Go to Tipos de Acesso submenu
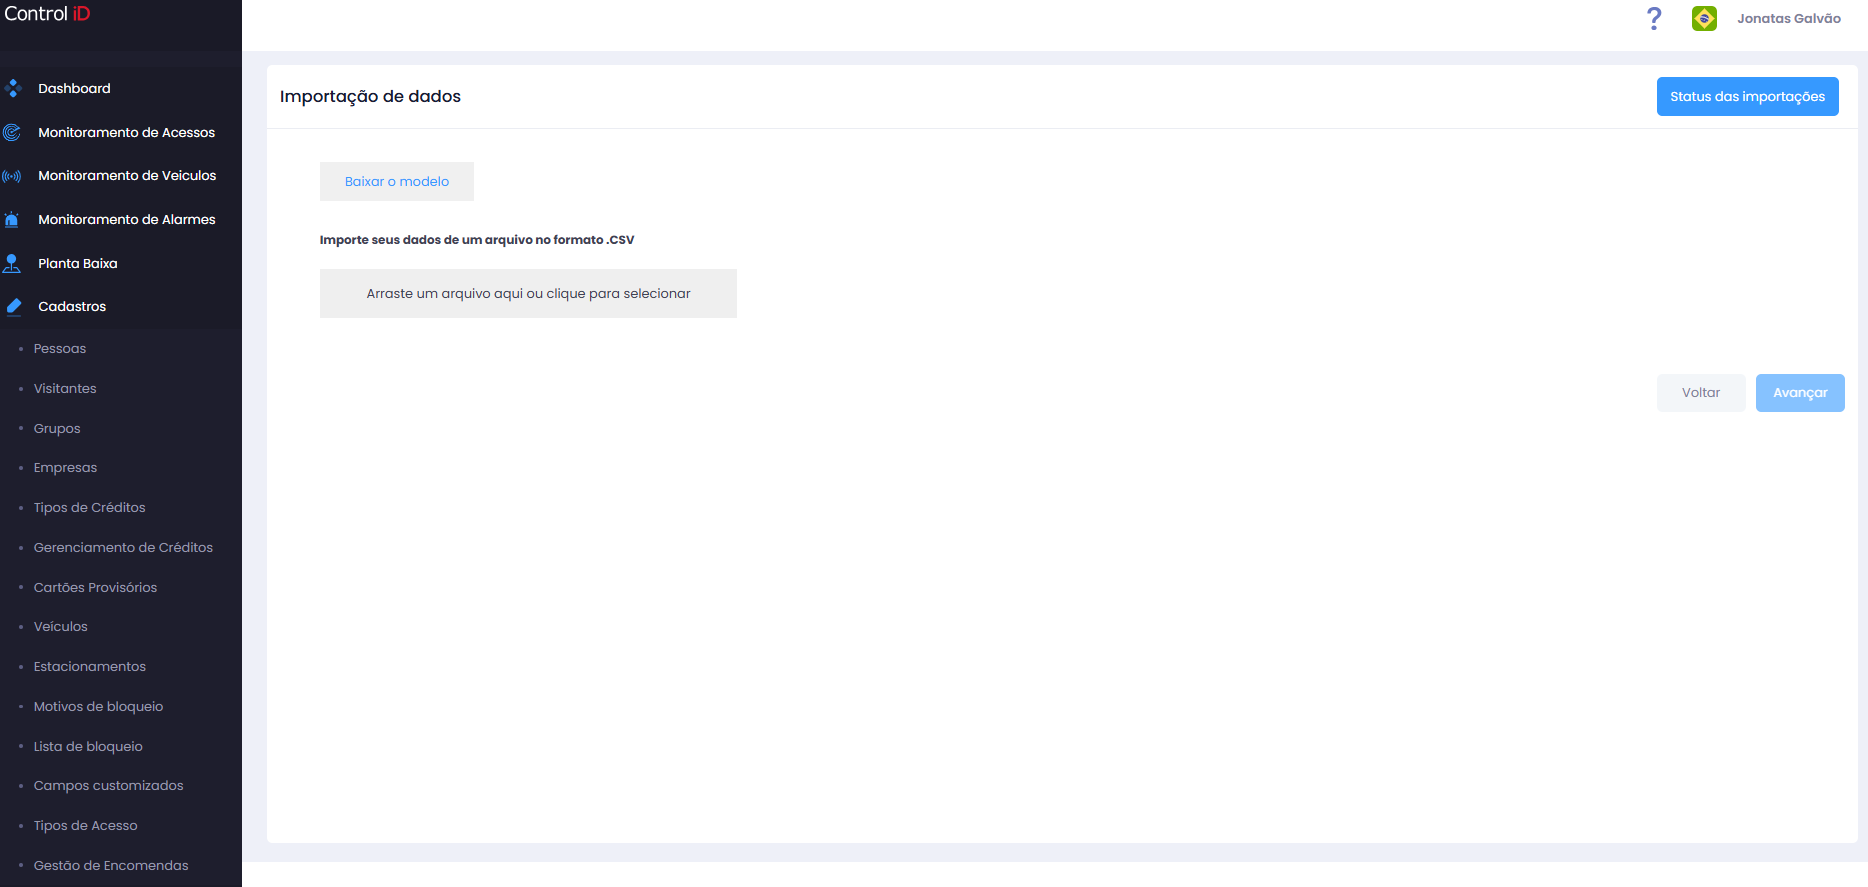Screen dimensions: 1868x887 85,826
